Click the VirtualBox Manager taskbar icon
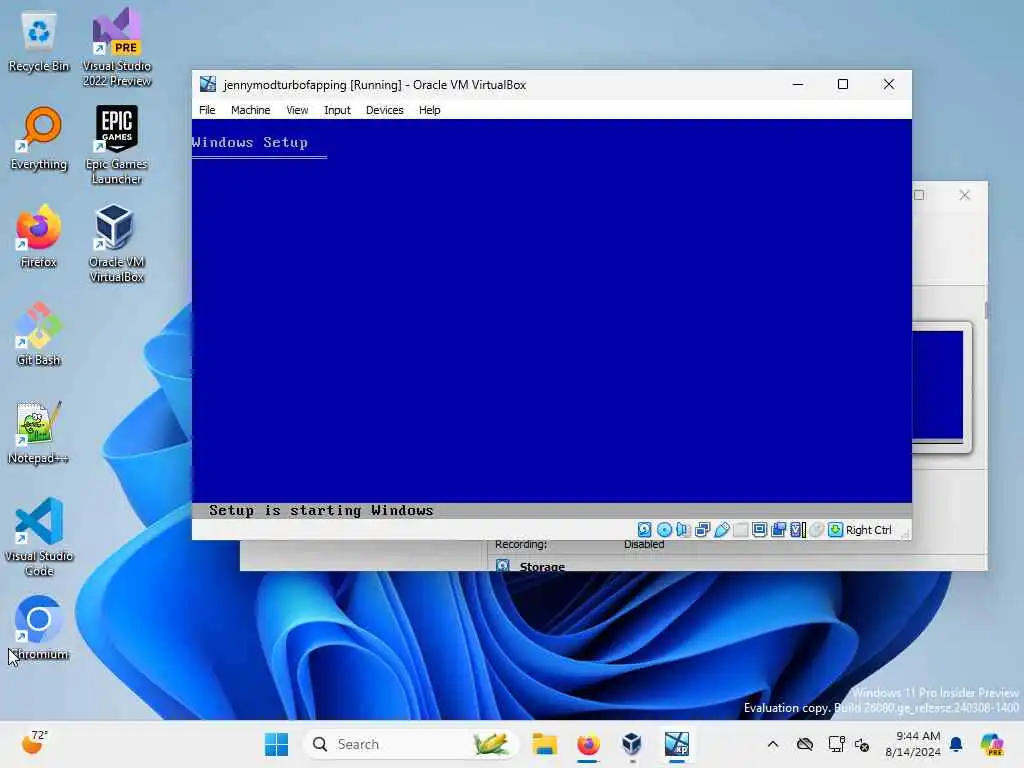This screenshot has width=1024, height=768. point(632,744)
